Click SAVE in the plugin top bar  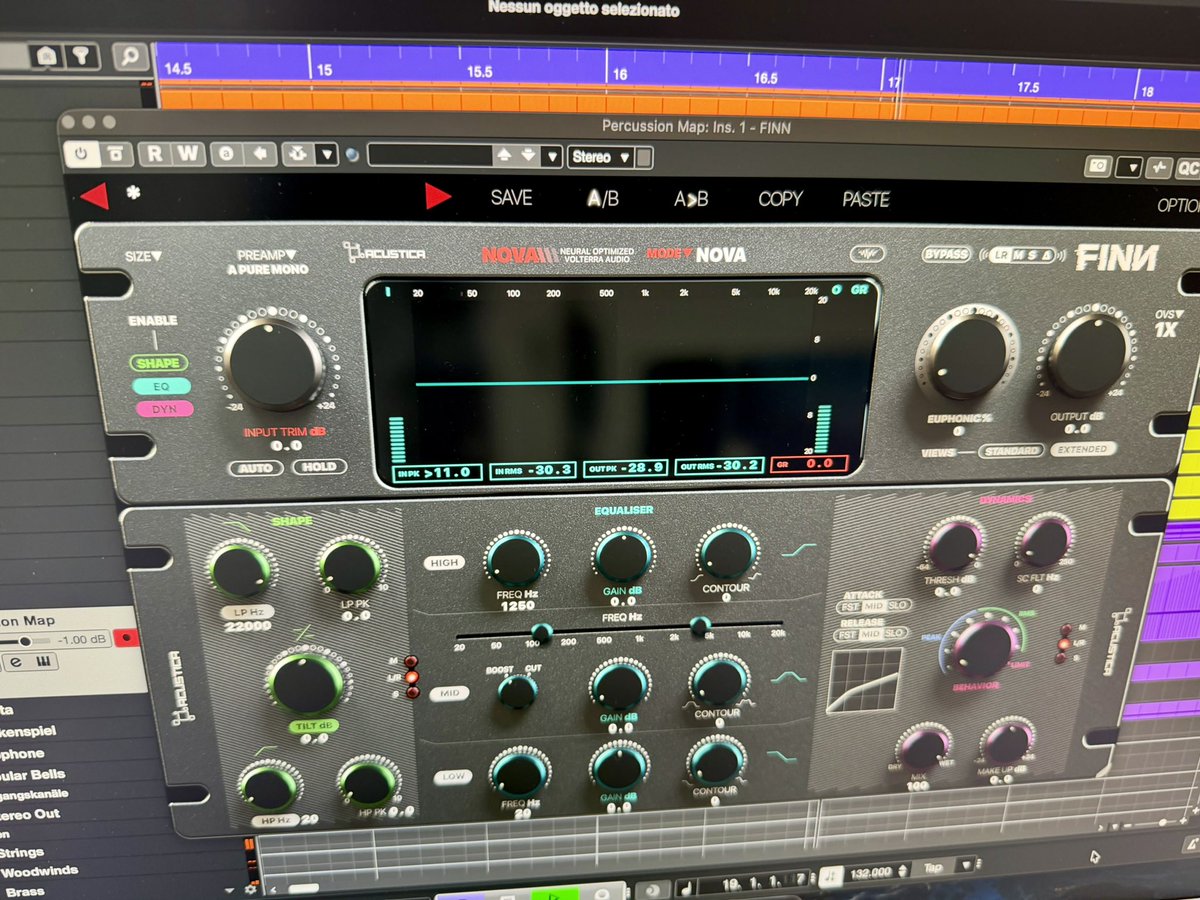(511, 198)
